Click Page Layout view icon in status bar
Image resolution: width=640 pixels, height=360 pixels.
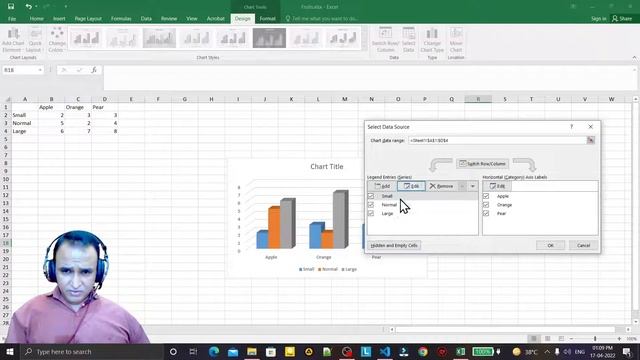coord(547,339)
